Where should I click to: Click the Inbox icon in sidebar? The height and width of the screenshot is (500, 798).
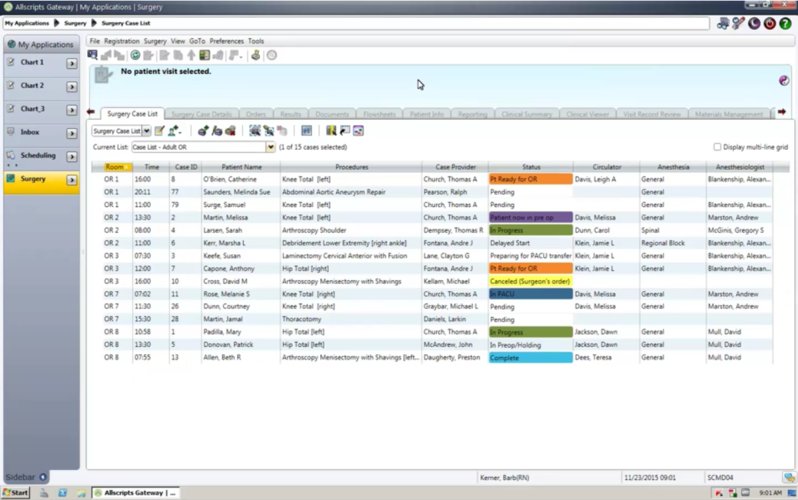[x=11, y=132]
